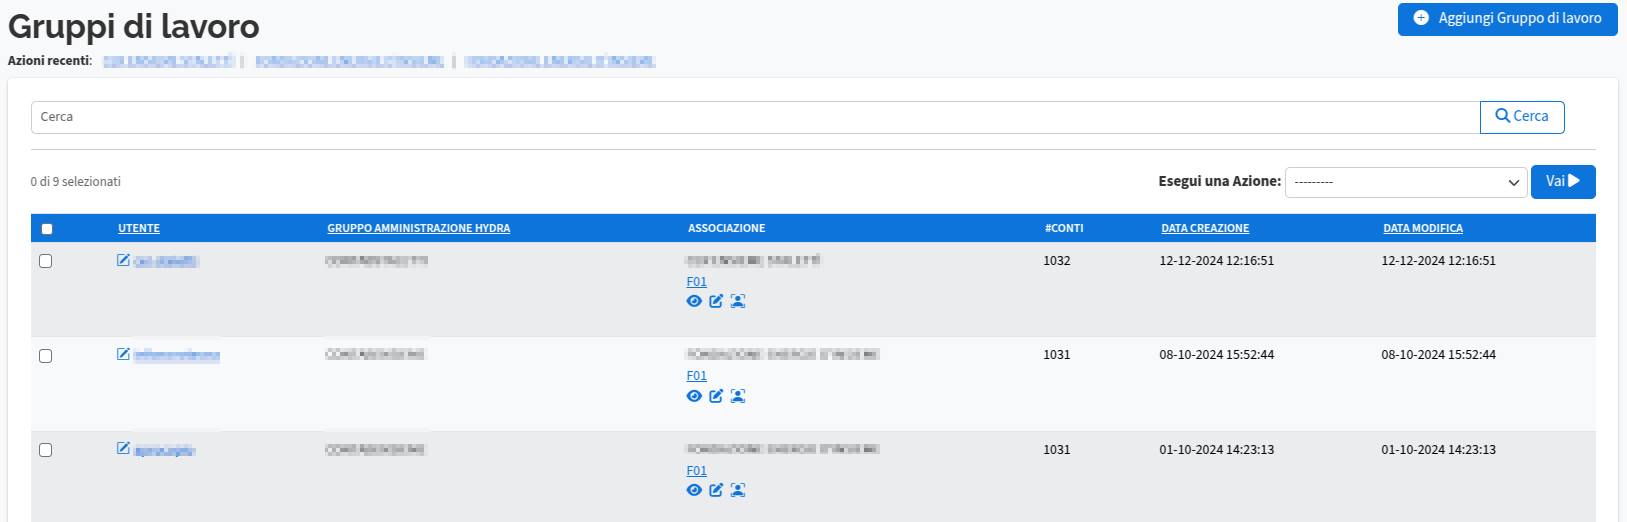This screenshot has width=1627, height=522.
Task: Open the Esegui una Azione dropdown
Action: click(x=1406, y=182)
